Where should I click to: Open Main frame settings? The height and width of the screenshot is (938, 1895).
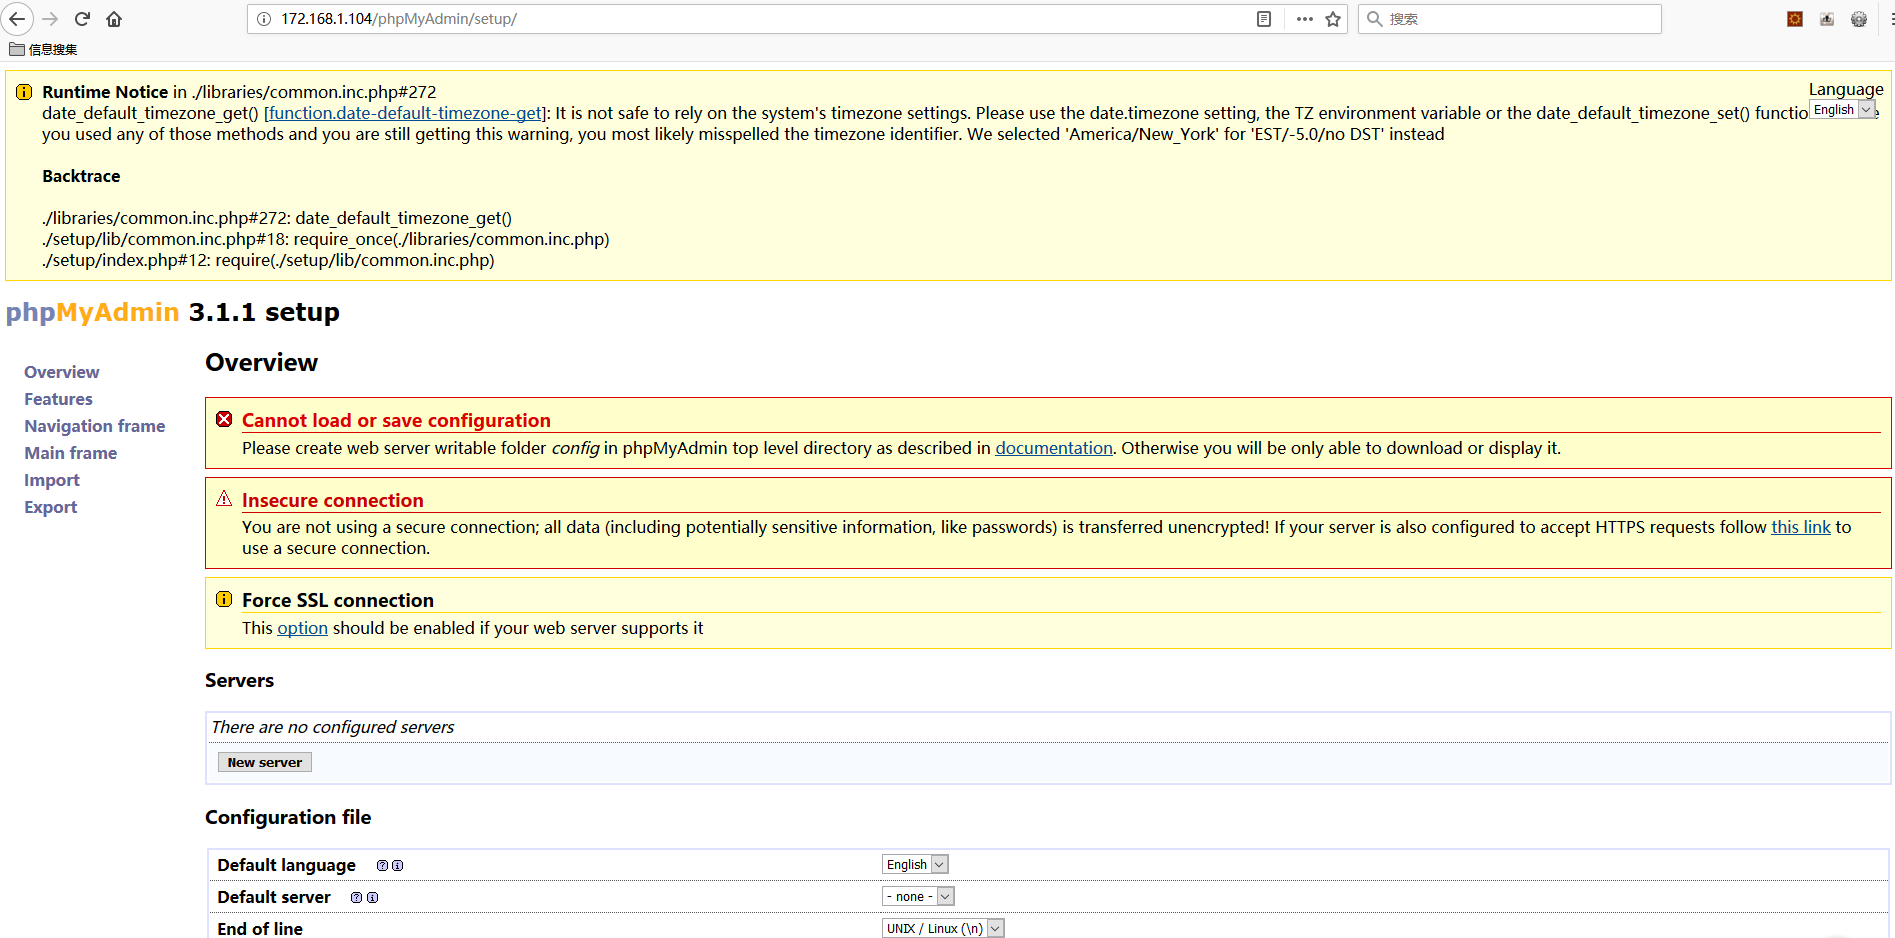tap(71, 453)
